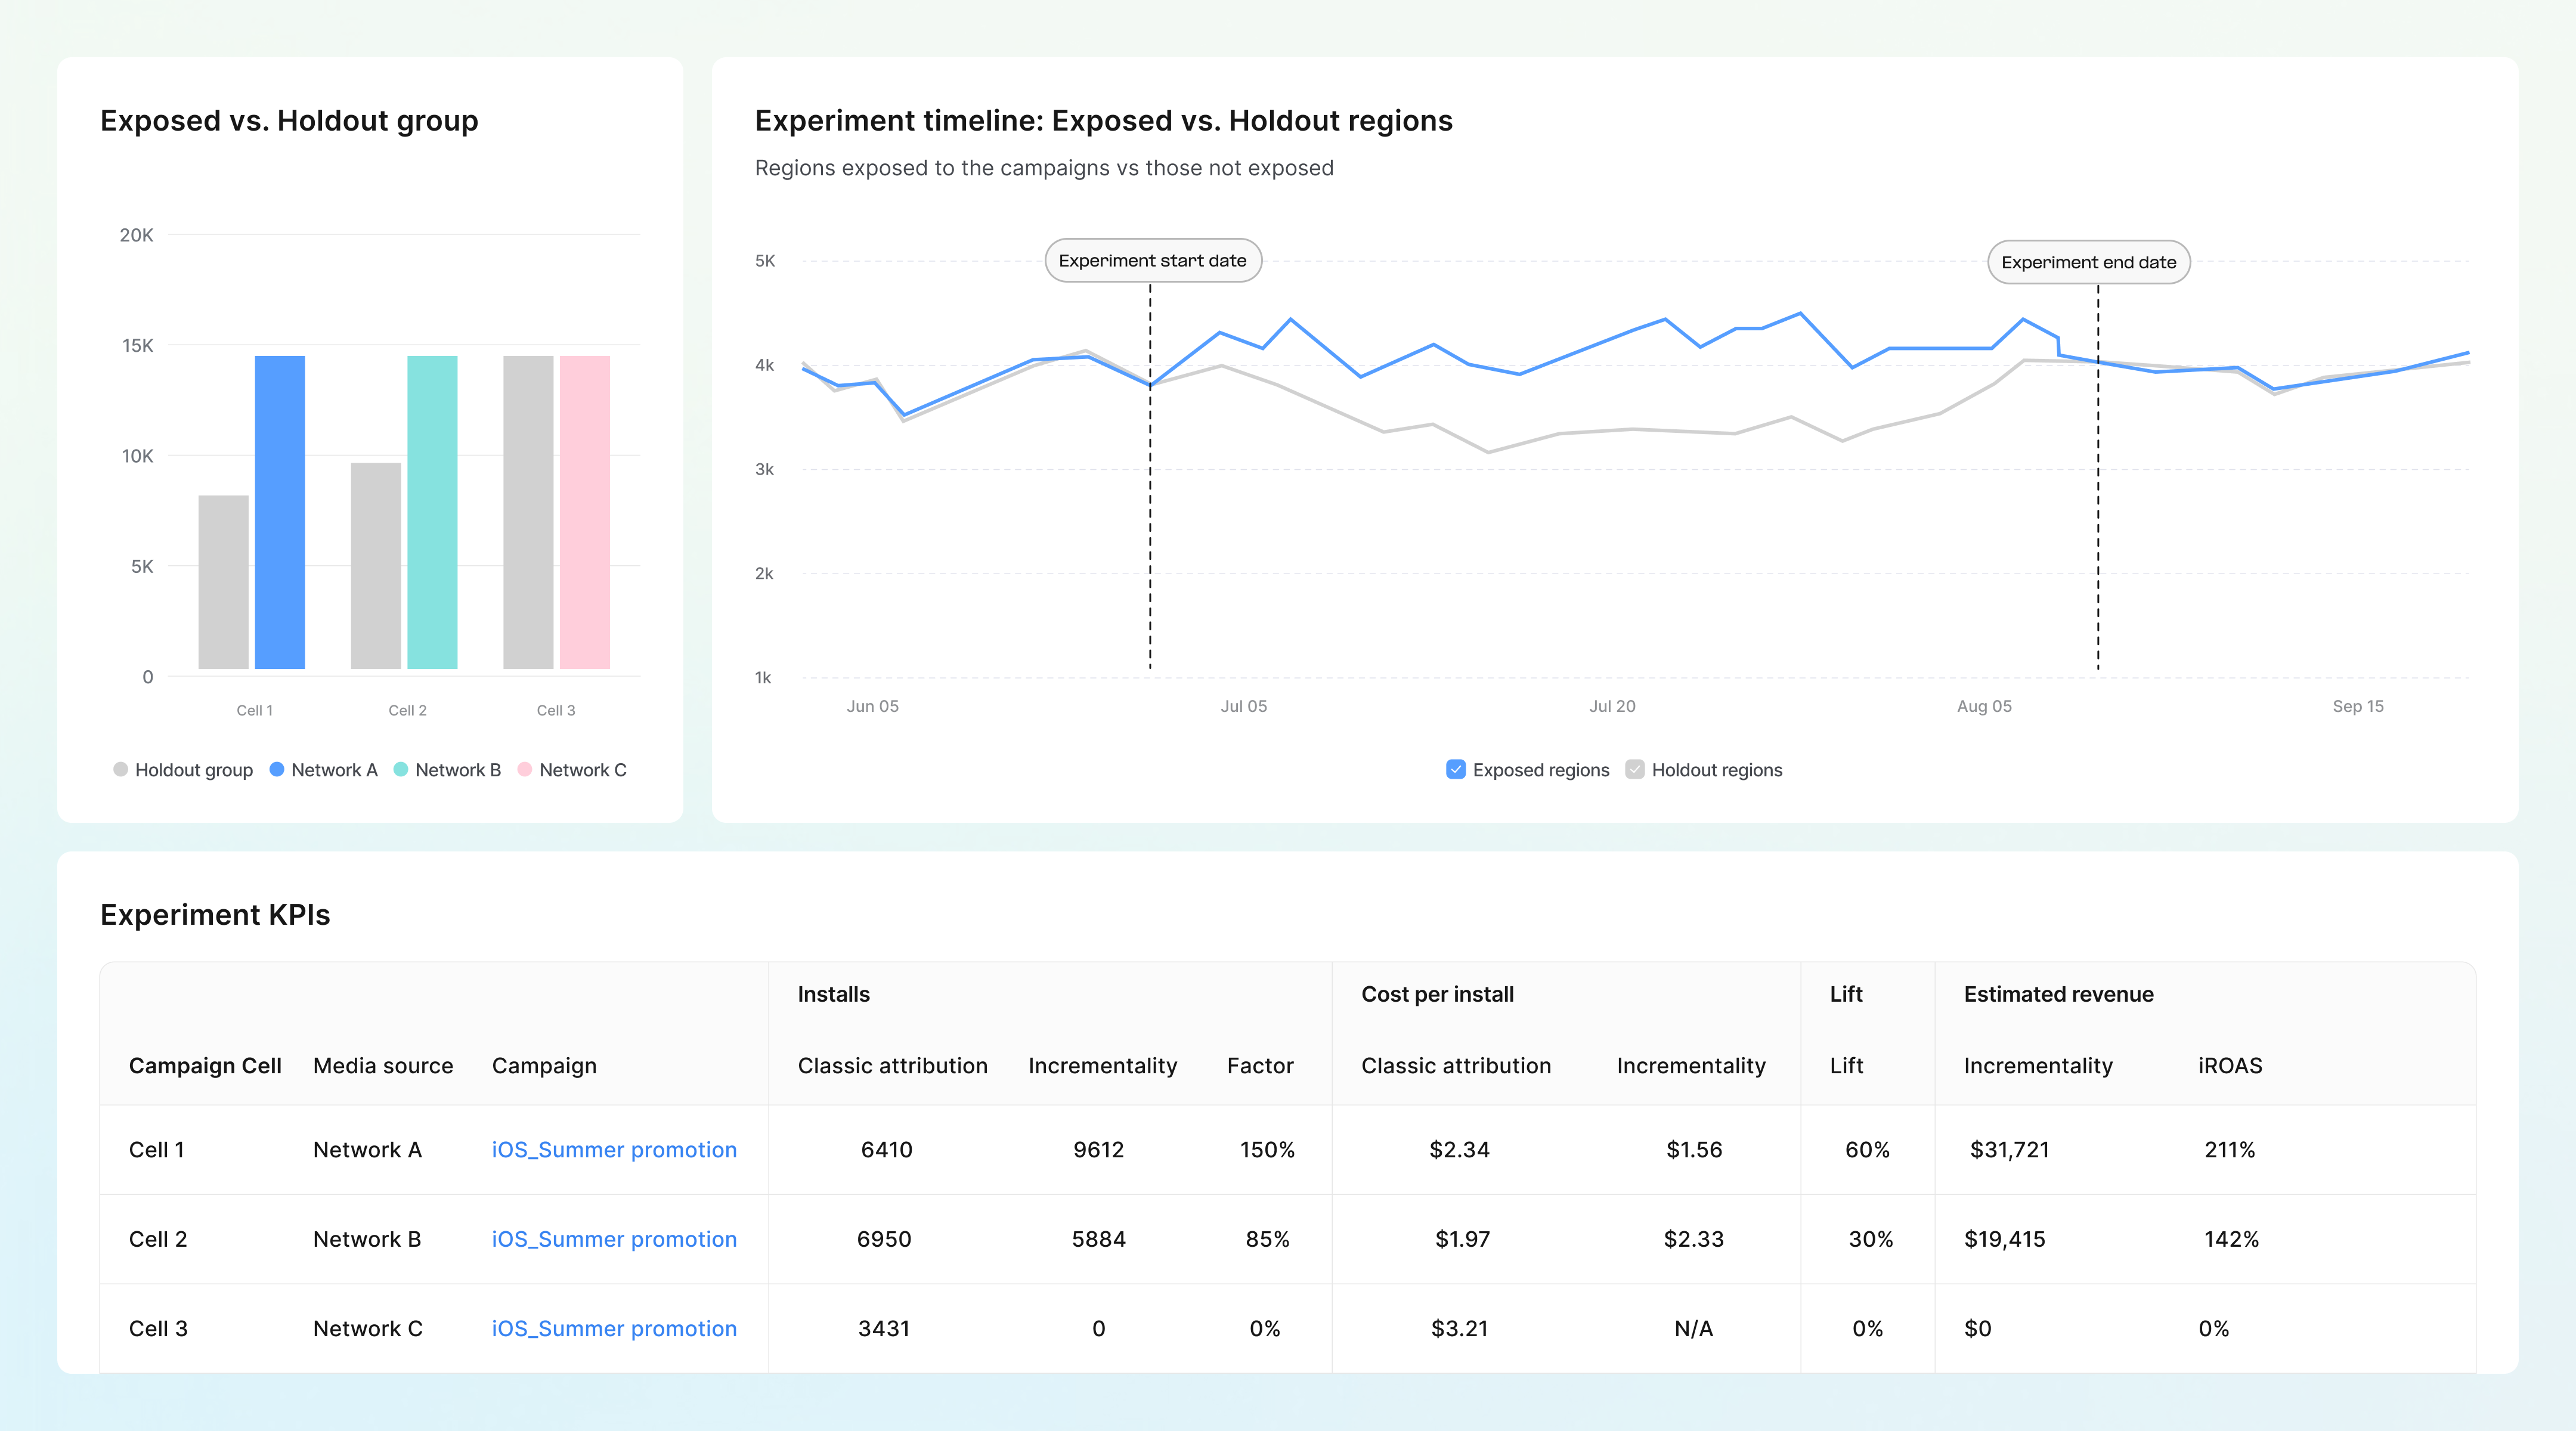Click Network B legend dot

[401, 769]
